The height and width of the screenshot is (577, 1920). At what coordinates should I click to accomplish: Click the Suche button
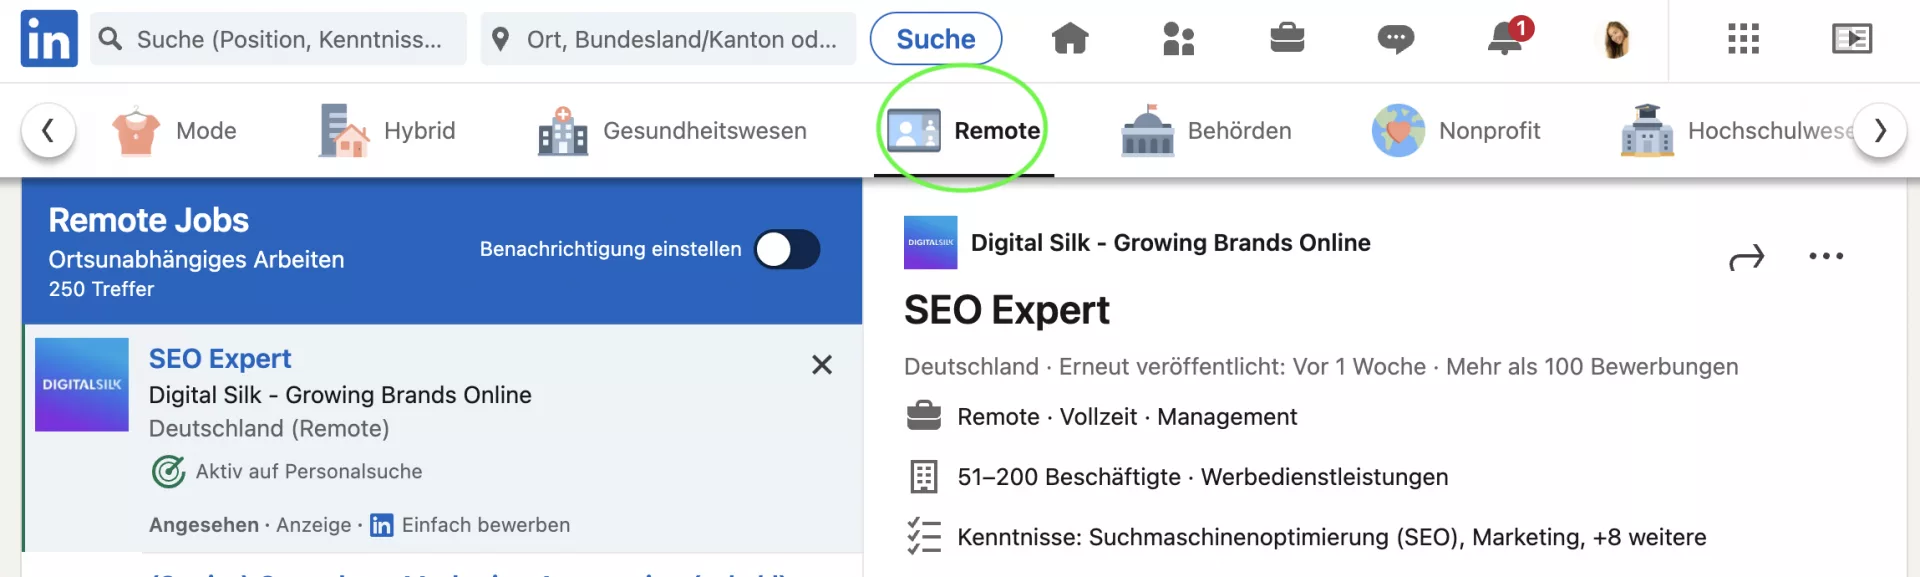pyautogui.click(x=935, y=39)
